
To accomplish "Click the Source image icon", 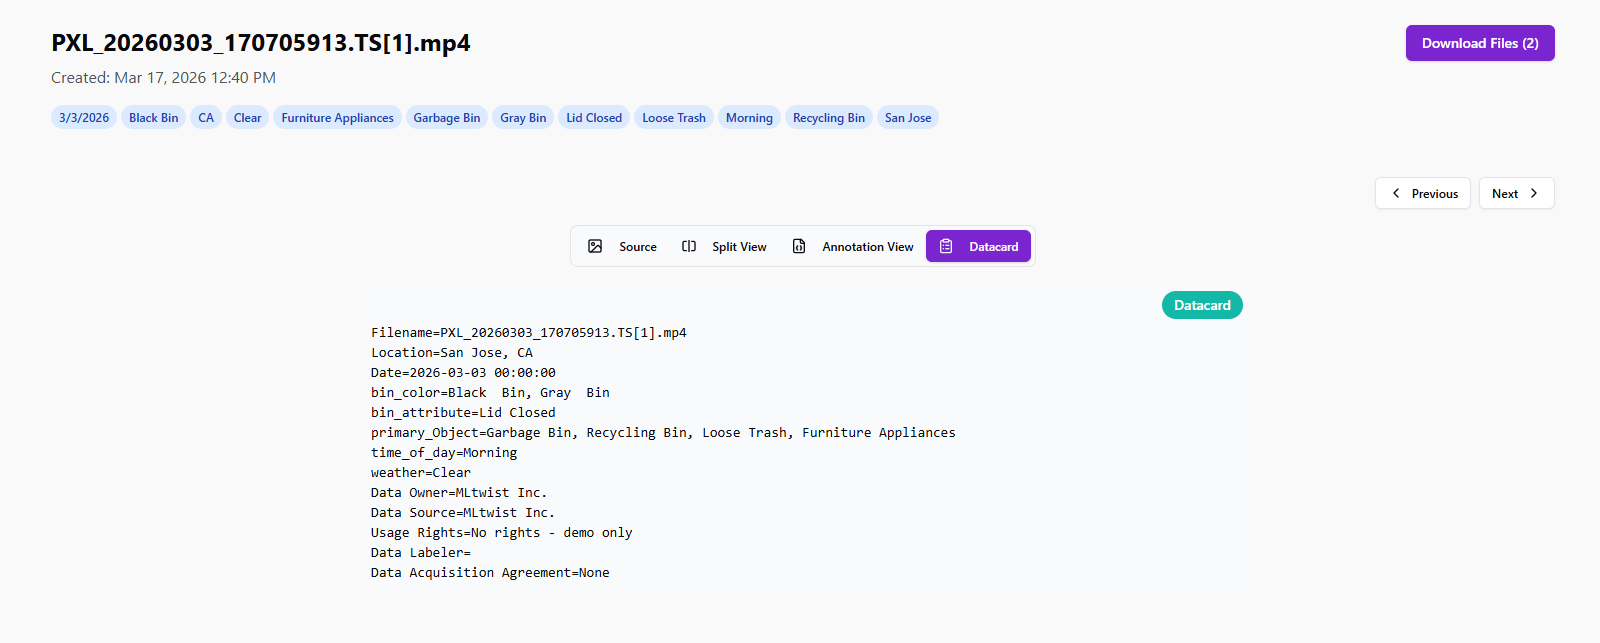I will tap(595, 246).
